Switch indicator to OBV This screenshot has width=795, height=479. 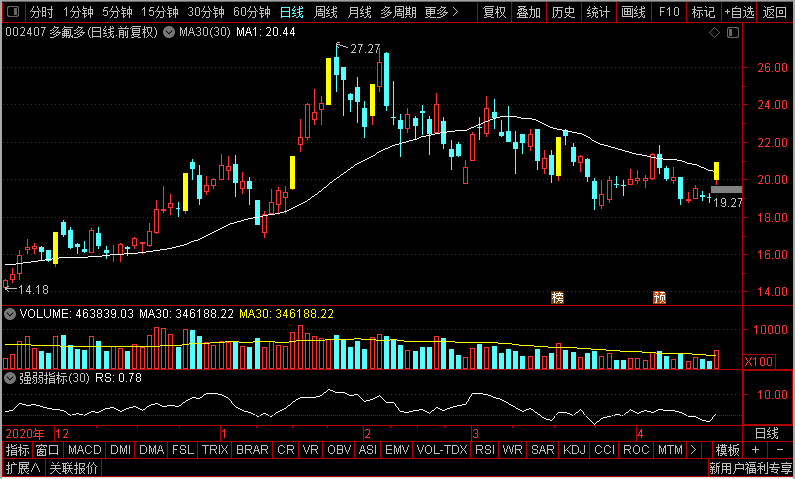339,450
